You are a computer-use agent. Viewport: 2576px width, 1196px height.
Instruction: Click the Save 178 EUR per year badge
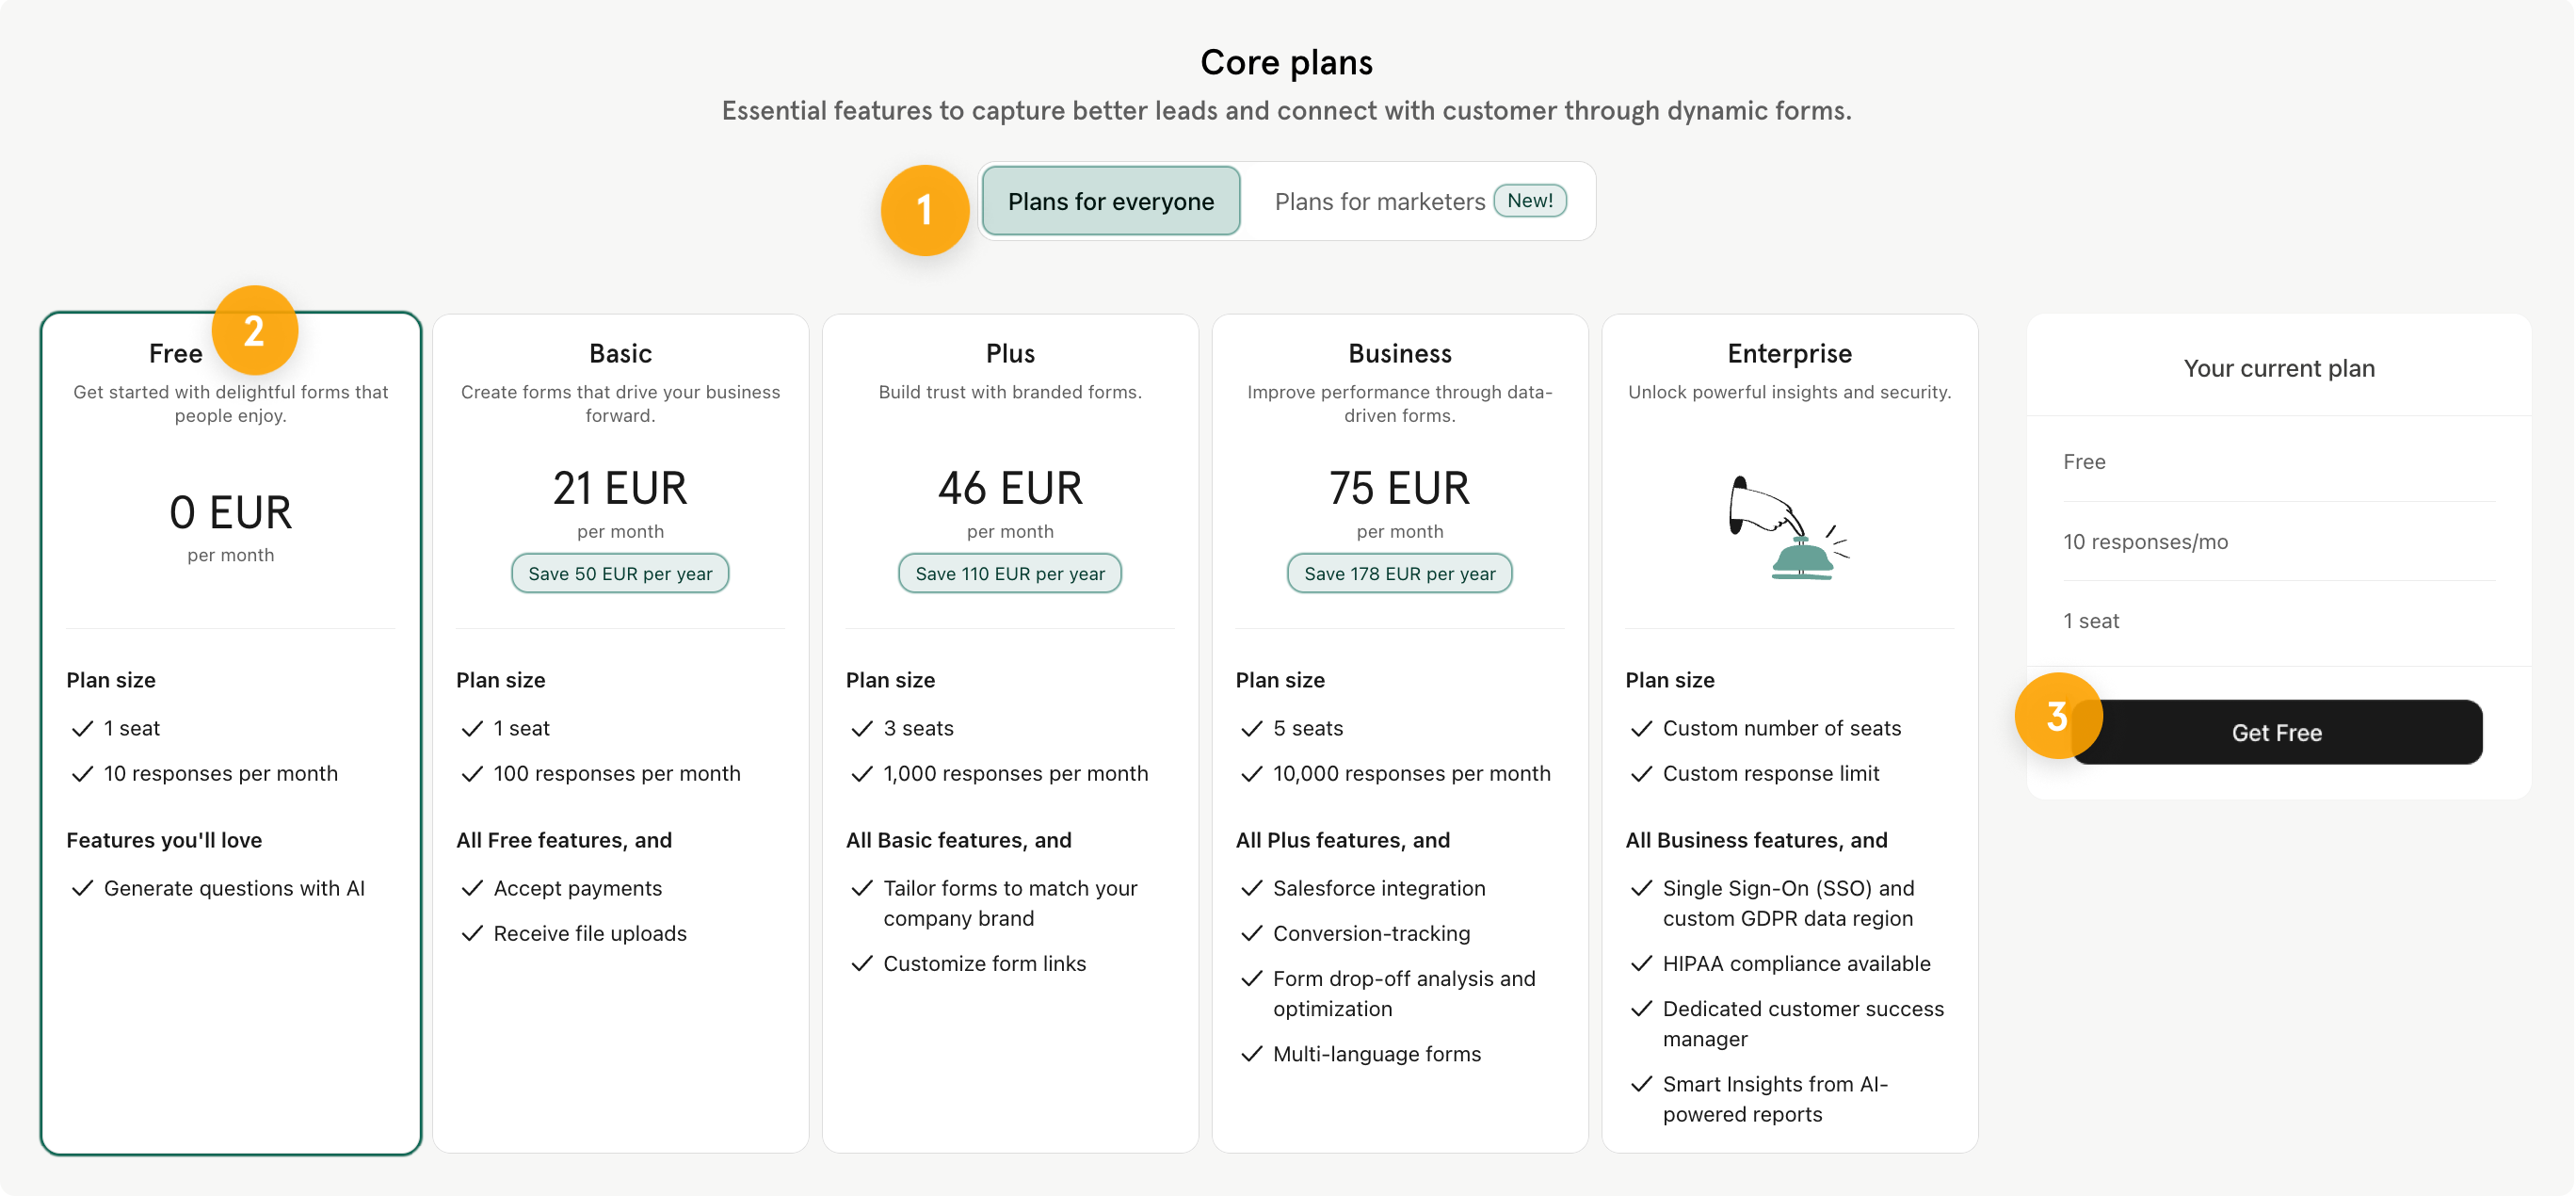point(1399,573)
